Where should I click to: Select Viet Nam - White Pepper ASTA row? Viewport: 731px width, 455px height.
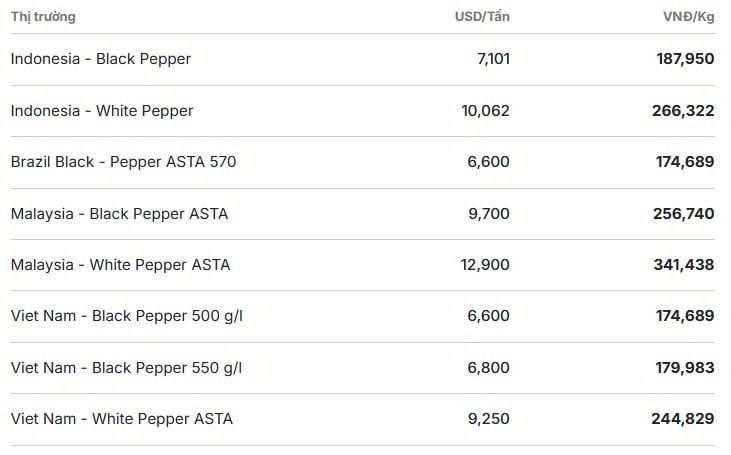pos(363,419)
